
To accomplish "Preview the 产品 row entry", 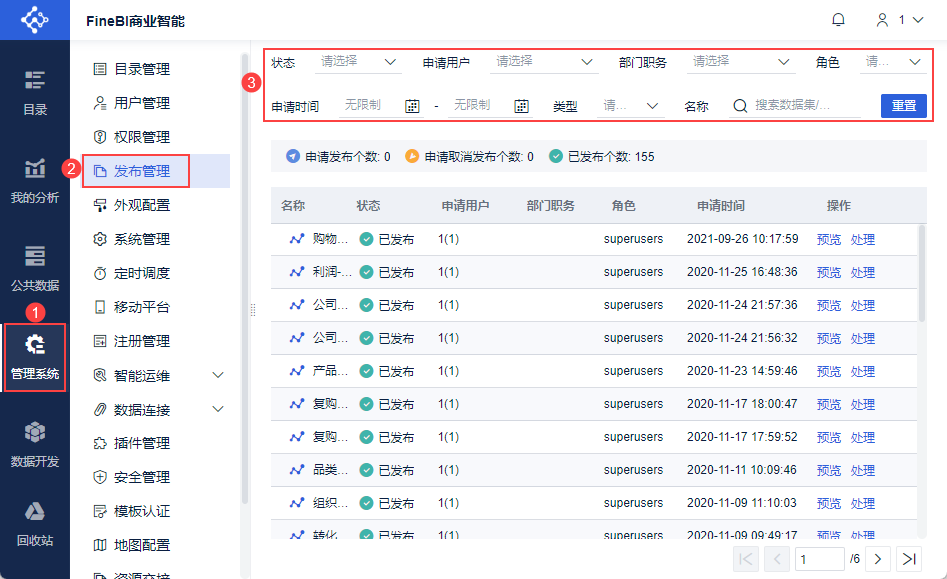I will click(x=829, y=372).
